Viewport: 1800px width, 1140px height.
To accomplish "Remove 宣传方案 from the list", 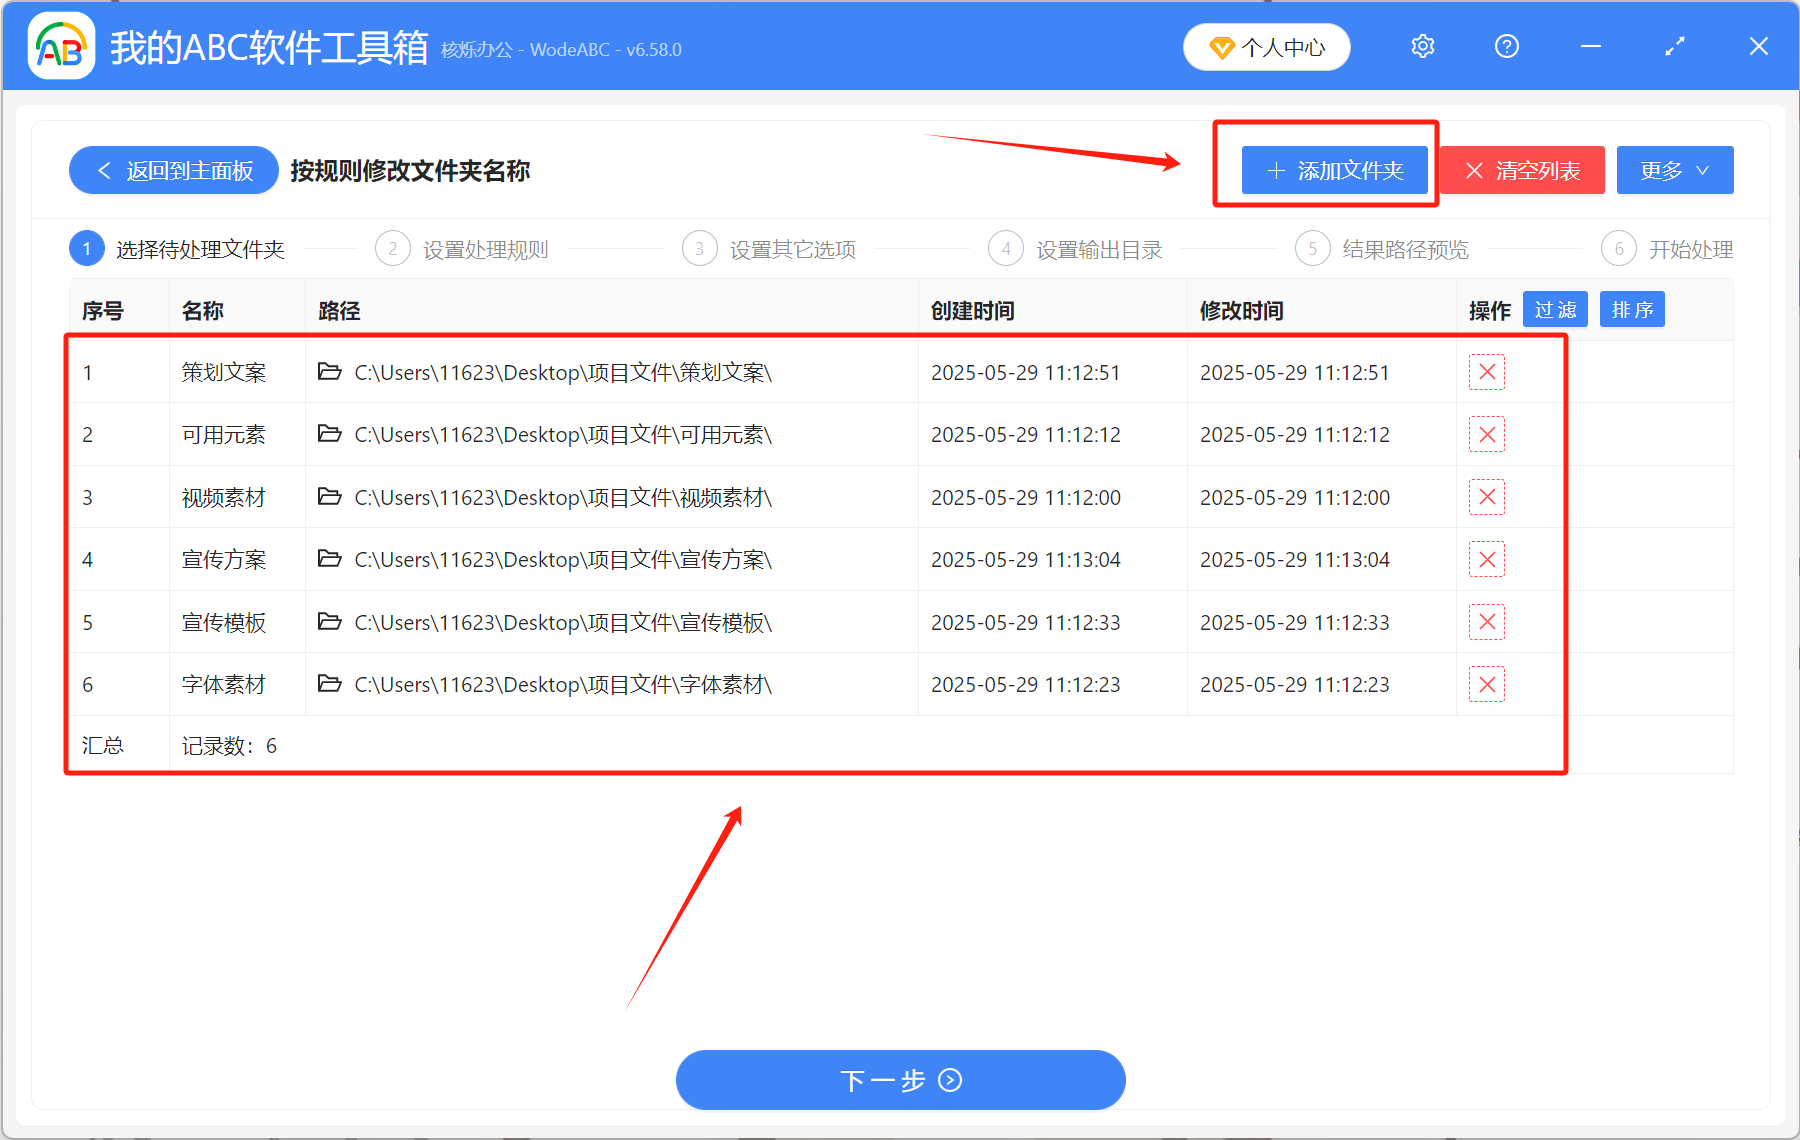I will tap(1487, 559).
